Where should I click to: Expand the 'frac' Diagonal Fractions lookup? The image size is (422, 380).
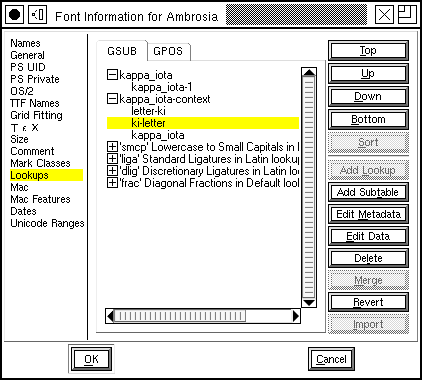112,183
